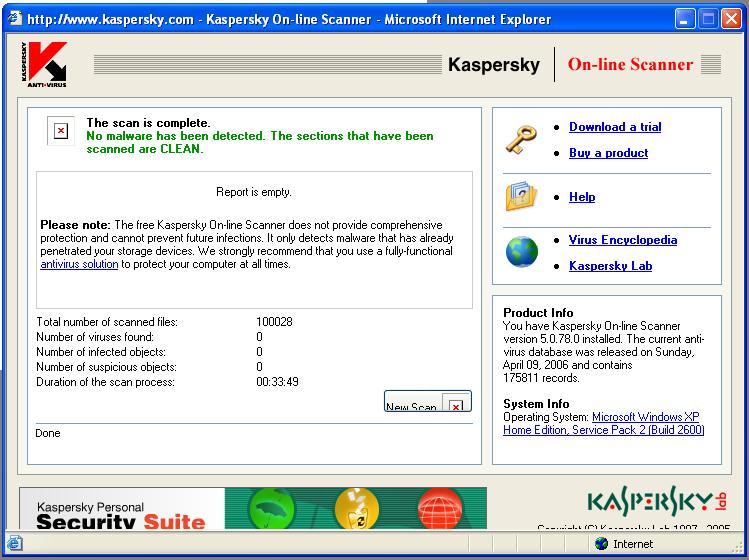The width and height of the screenshot is (749, 560).
Task: Start a New Scan
Action: 428,401
